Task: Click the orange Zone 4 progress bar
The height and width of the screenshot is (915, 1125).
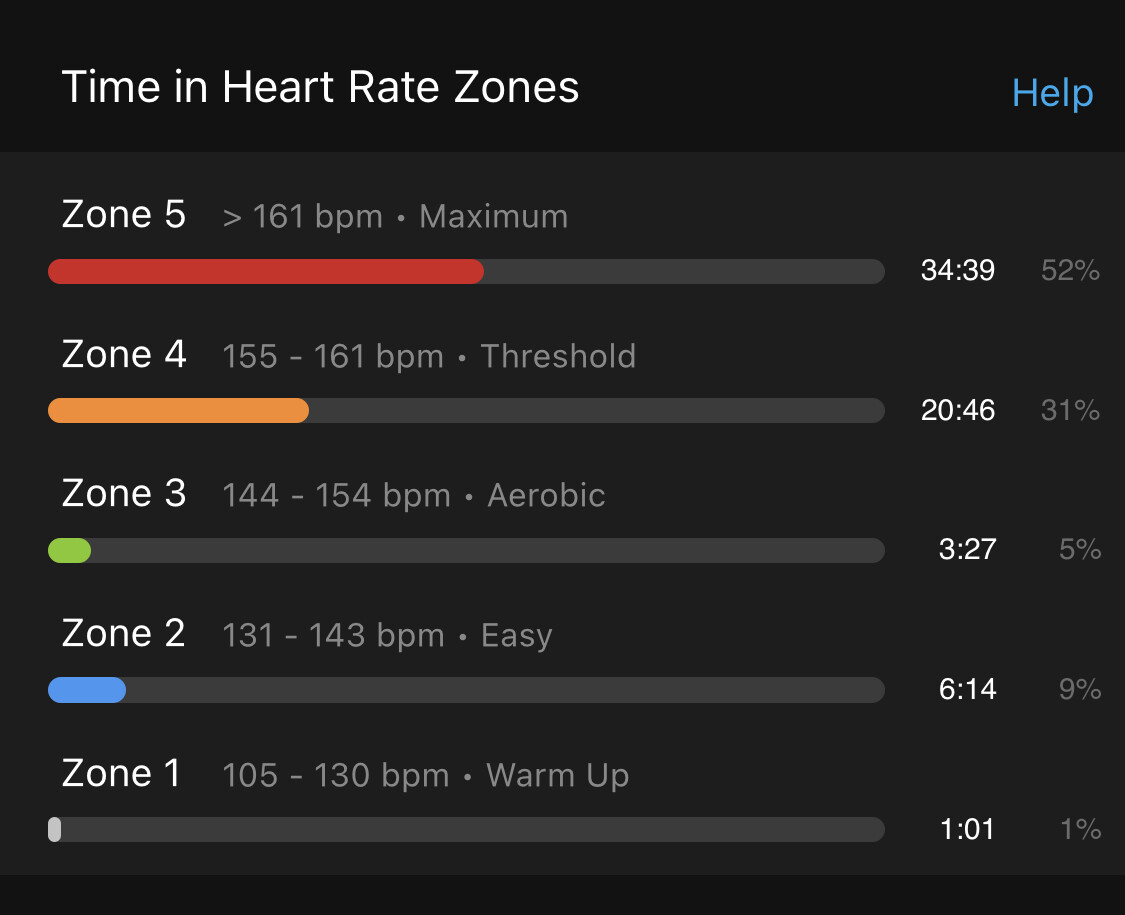Action: pos(179,410)
